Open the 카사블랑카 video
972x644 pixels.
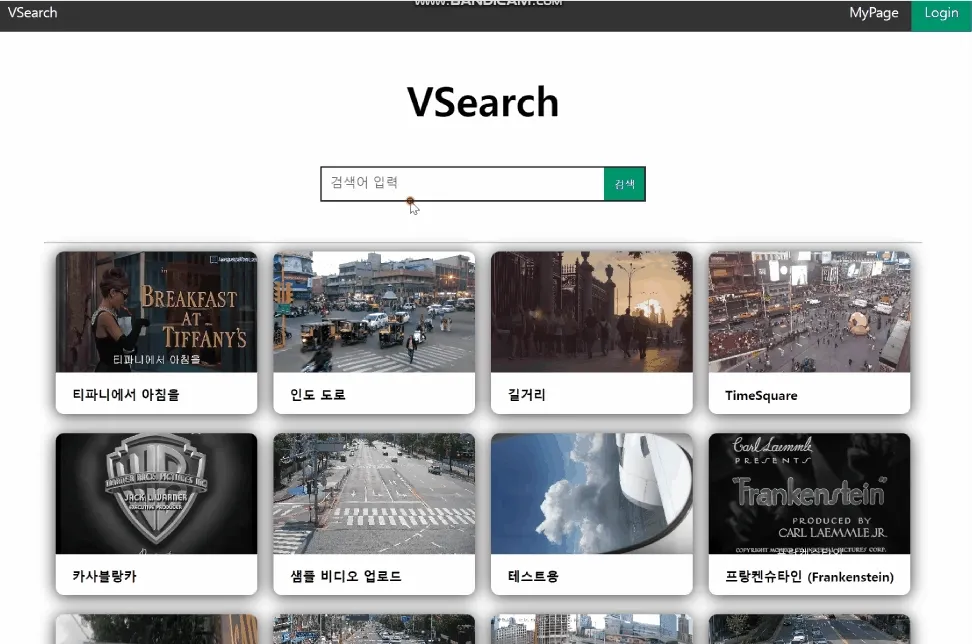[x=157, y=493]
